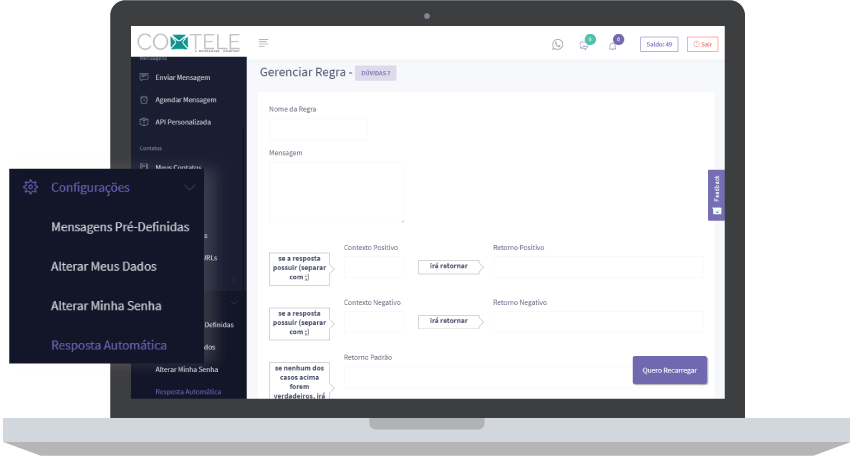Select Alterar Minha Senha in Configurações popup
Image resolution: width=850 pixels, height=456 pixels.
(106, 306)
